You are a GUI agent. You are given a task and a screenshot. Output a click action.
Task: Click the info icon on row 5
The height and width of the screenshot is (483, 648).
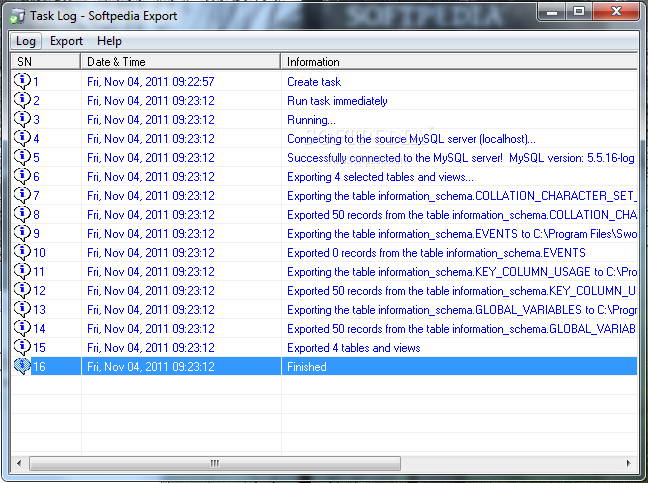click(22, 157)
